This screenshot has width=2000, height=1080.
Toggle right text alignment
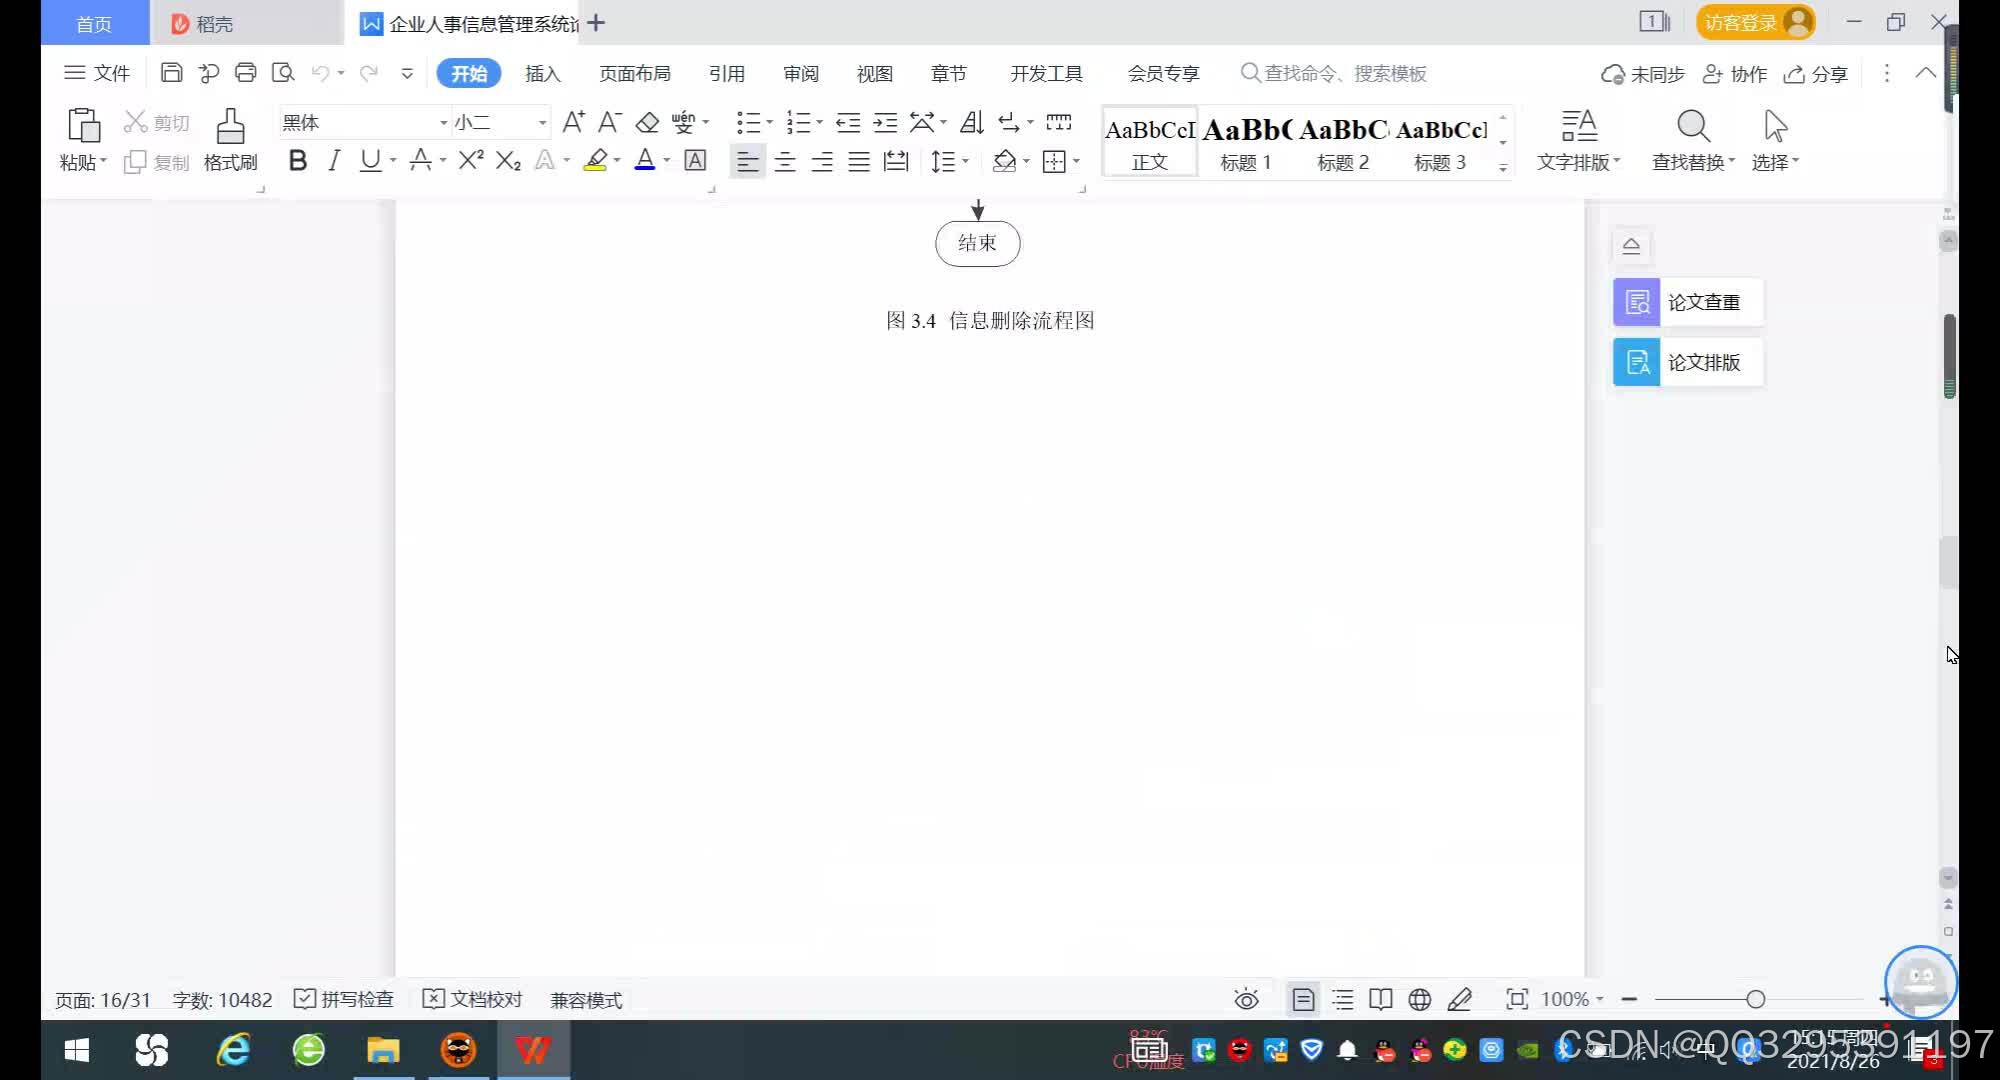(822, 160)
